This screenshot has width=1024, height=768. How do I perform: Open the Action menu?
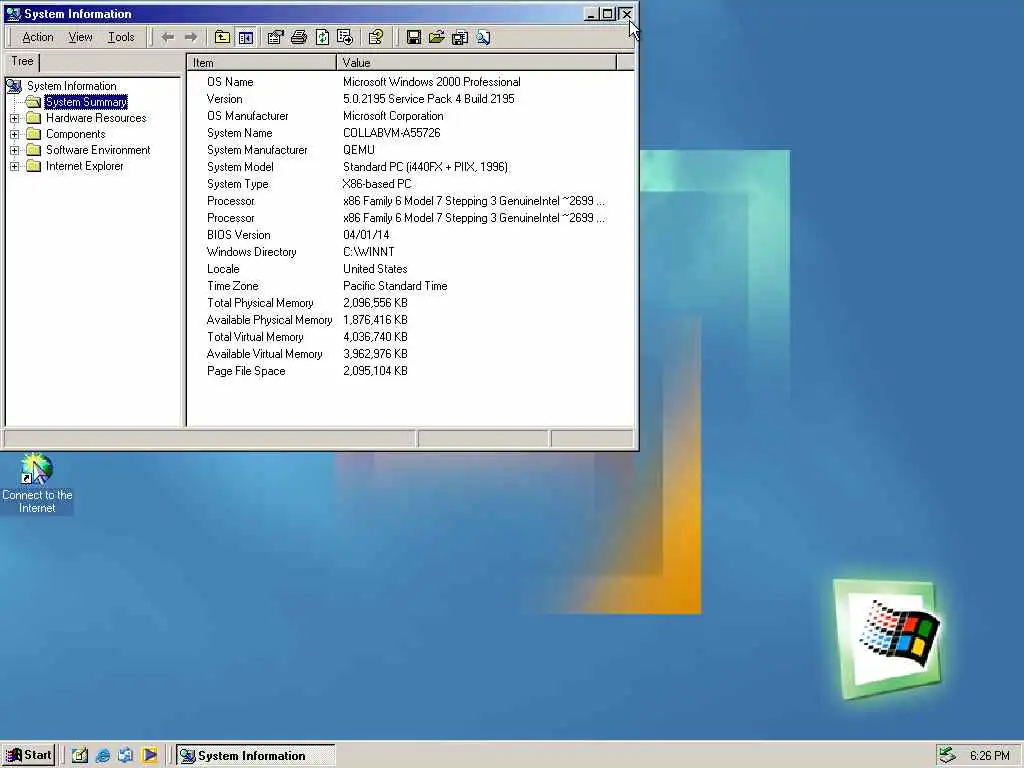click(38, 37)
